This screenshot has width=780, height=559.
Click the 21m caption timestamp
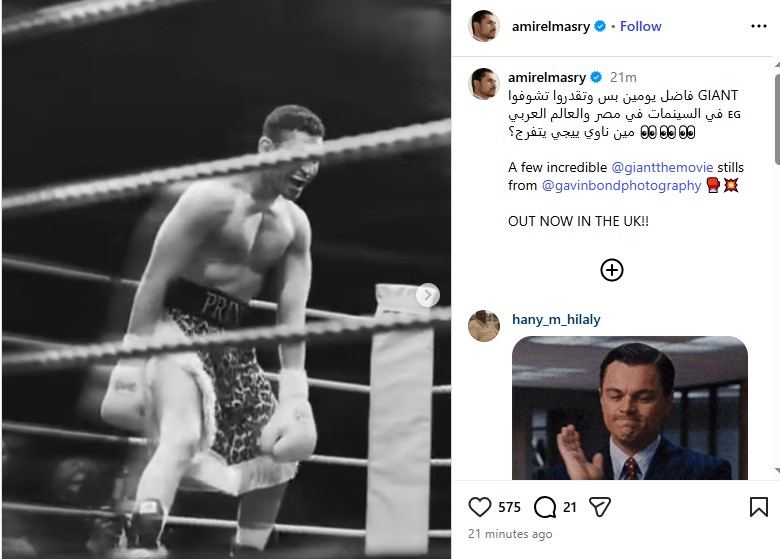click(x=623, y=77)
